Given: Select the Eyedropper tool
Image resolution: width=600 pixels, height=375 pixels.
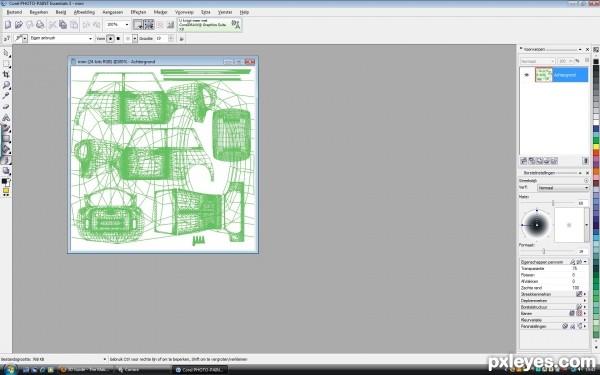Looking at the screenshot, I should coord(6,96).
